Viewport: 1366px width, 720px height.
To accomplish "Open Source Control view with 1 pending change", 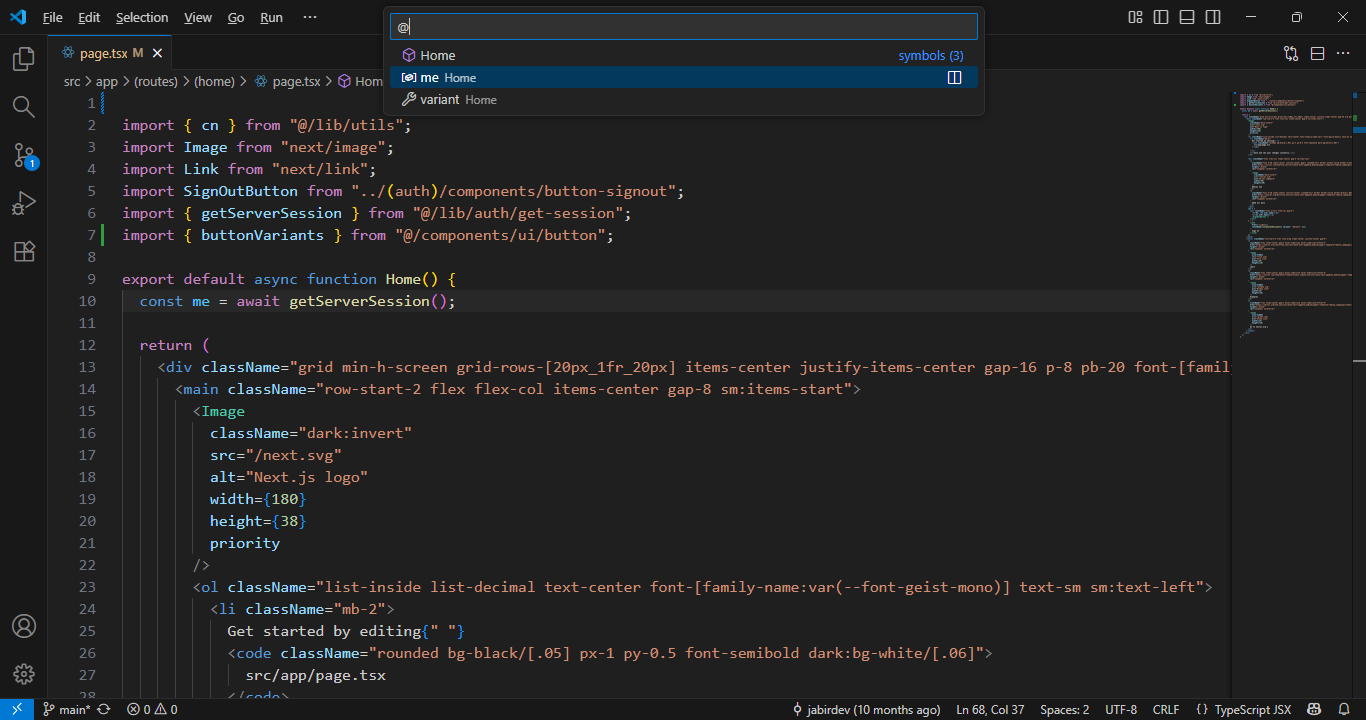I will click(24, 155).
